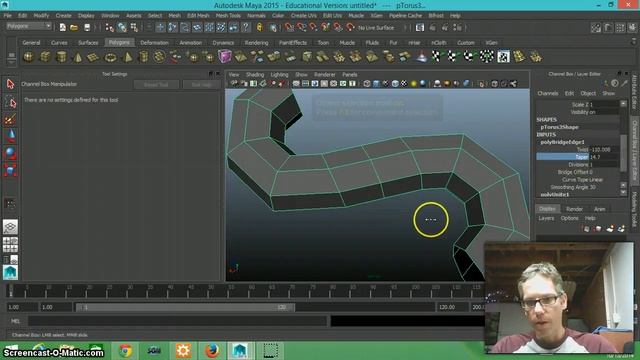Toggle X-ray display in panel toolbar
This screenshot has width=640, height=360.
[495, 84]
